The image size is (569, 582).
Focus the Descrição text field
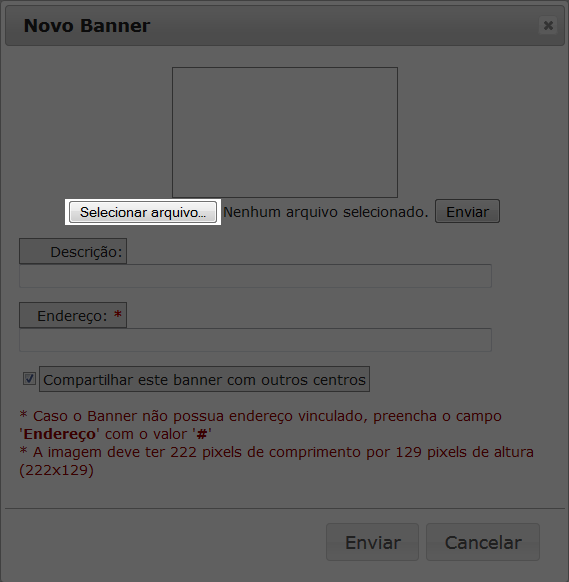tap(255, 276)
